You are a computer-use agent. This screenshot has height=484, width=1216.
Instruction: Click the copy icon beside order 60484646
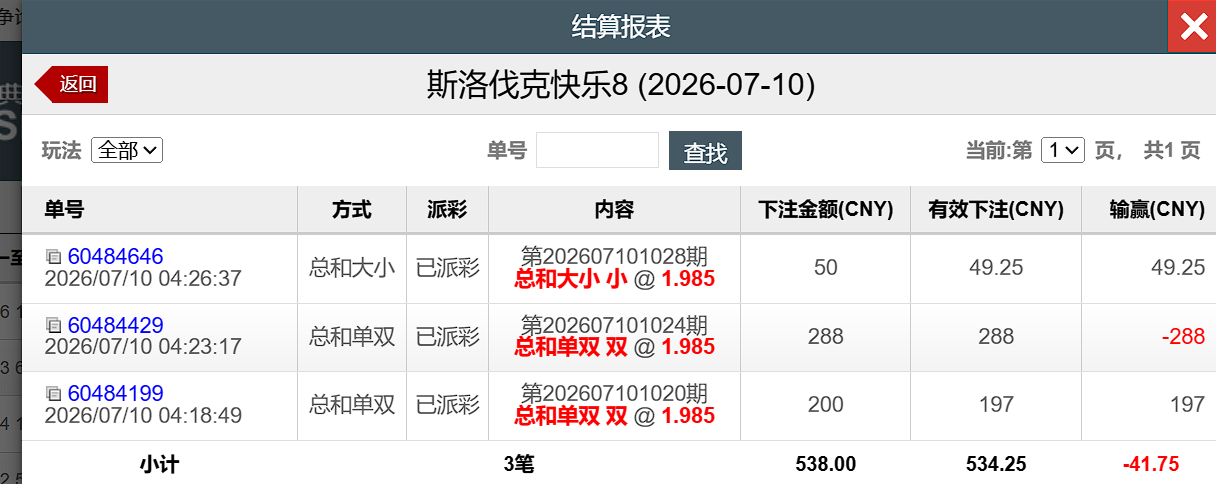click(54, 257)
